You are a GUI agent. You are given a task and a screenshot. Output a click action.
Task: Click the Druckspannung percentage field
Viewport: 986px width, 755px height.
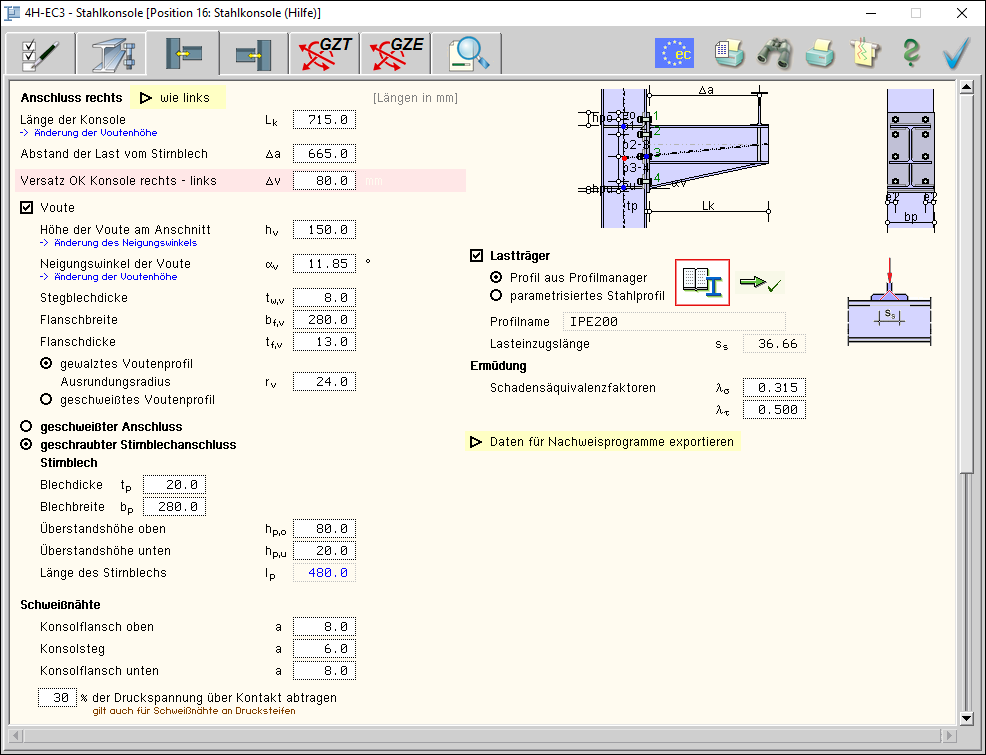57,698
